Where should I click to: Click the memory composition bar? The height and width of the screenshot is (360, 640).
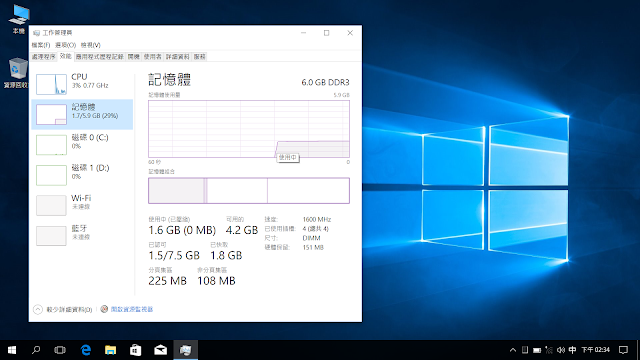[x=249, y=191]
